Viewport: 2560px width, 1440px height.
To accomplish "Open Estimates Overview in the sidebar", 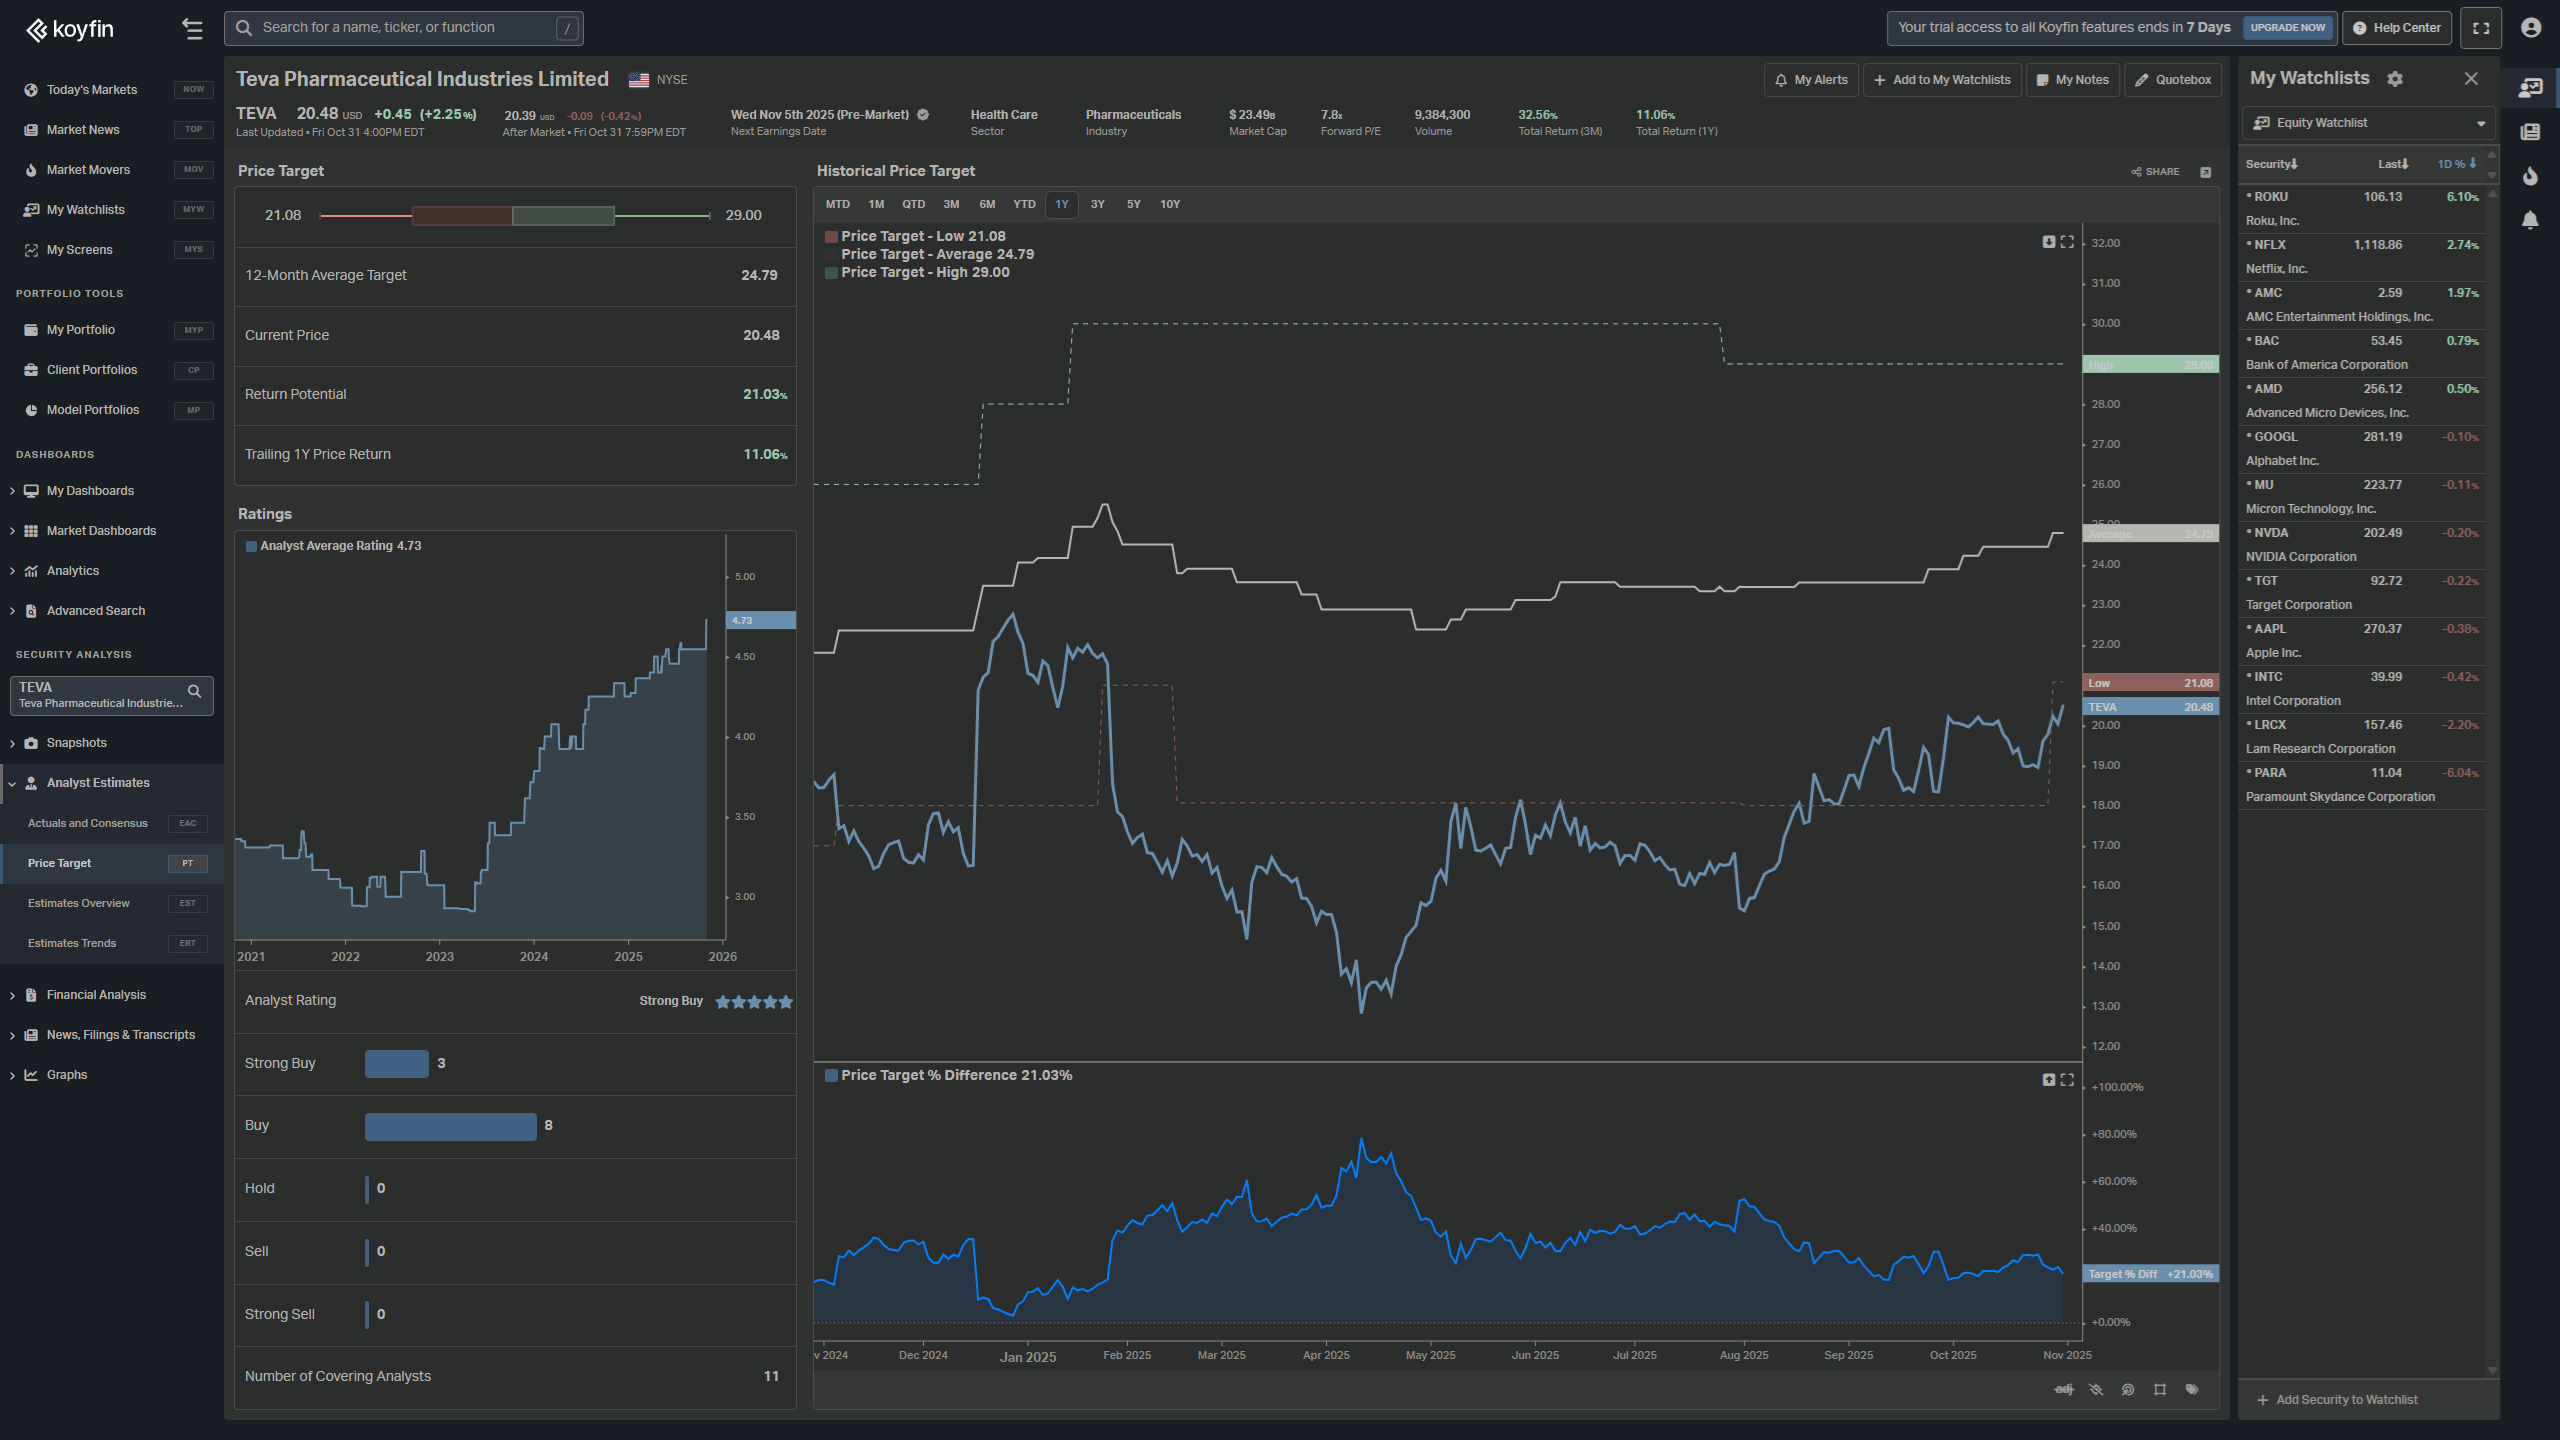I will tap(79, 903).
